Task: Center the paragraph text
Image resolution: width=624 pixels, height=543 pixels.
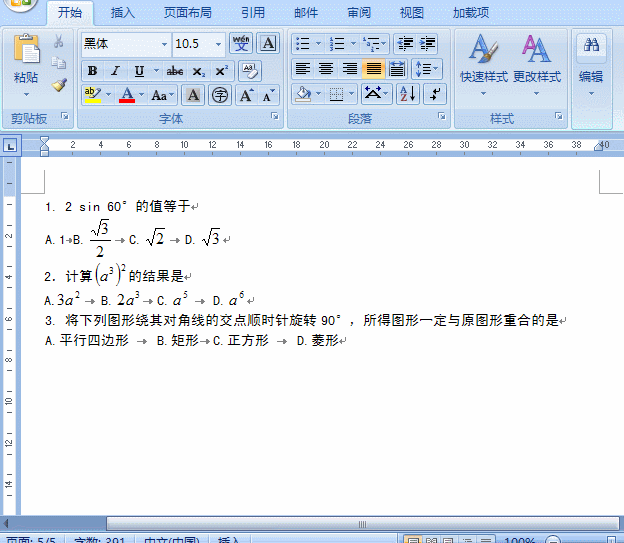Action: pyautogui.click(x=326, y=69)
